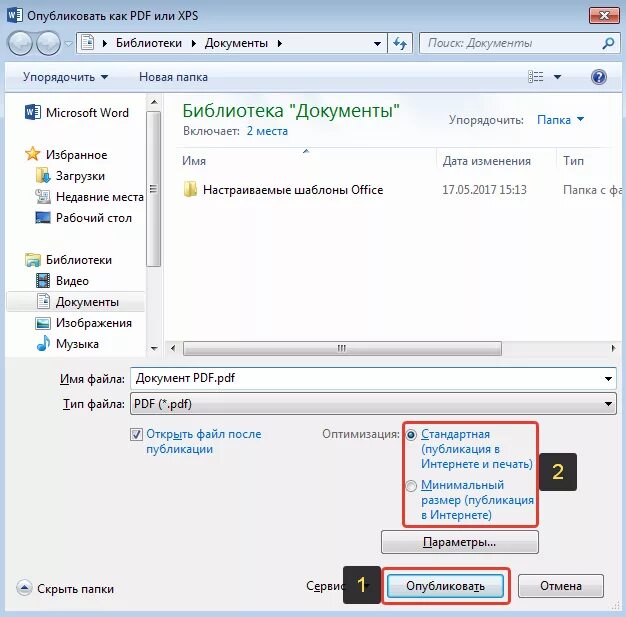Select Рабочий стол in the sidebar
This screenshot has width=626, height=617.
(x=94, y=218)
